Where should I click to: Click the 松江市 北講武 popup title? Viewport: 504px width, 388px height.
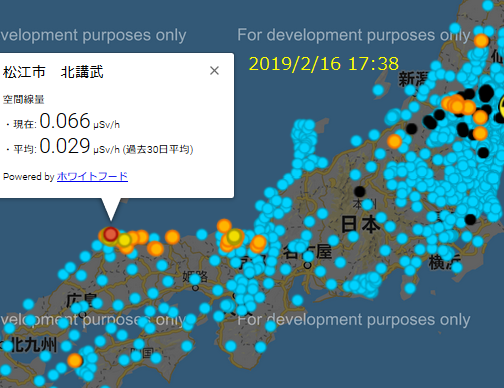coord(53,72)
